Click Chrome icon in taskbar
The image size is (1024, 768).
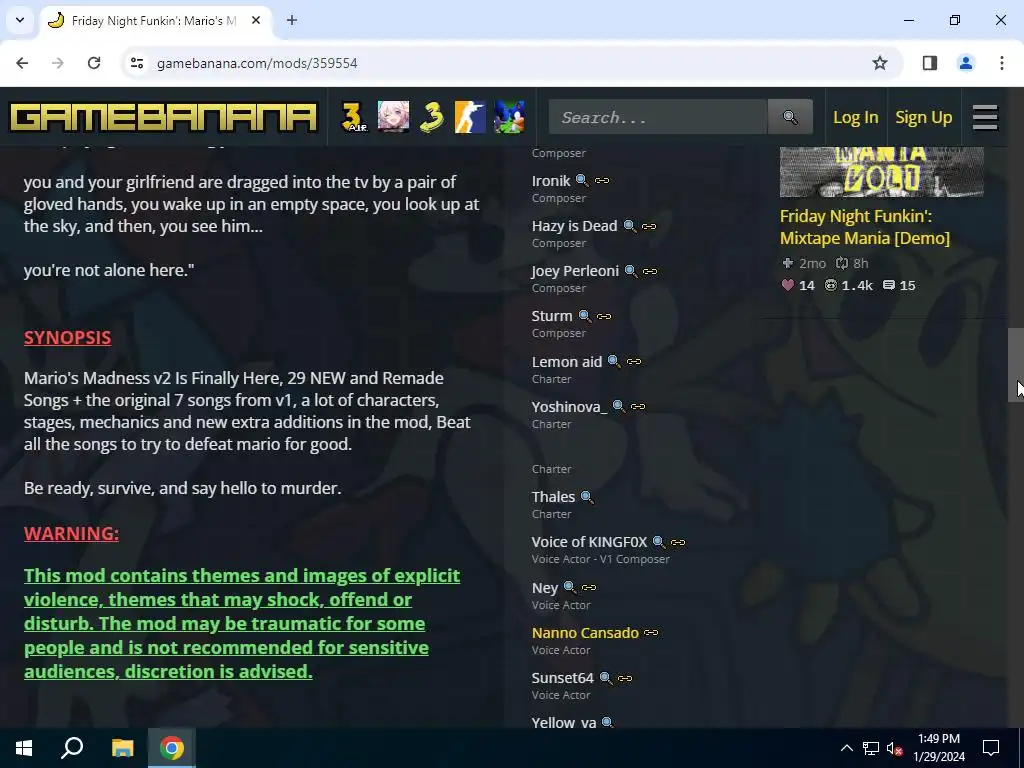point(172,748)
